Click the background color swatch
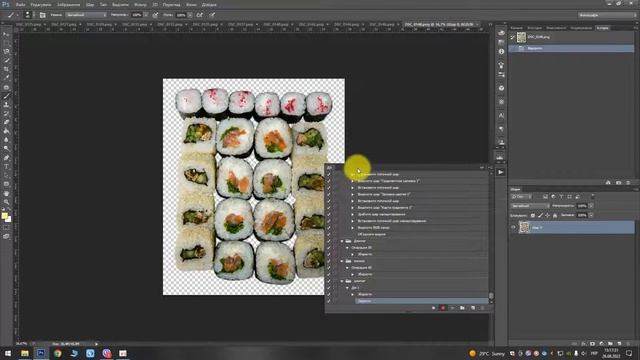Viewport: 640px width, 360px height. [8, 219]
